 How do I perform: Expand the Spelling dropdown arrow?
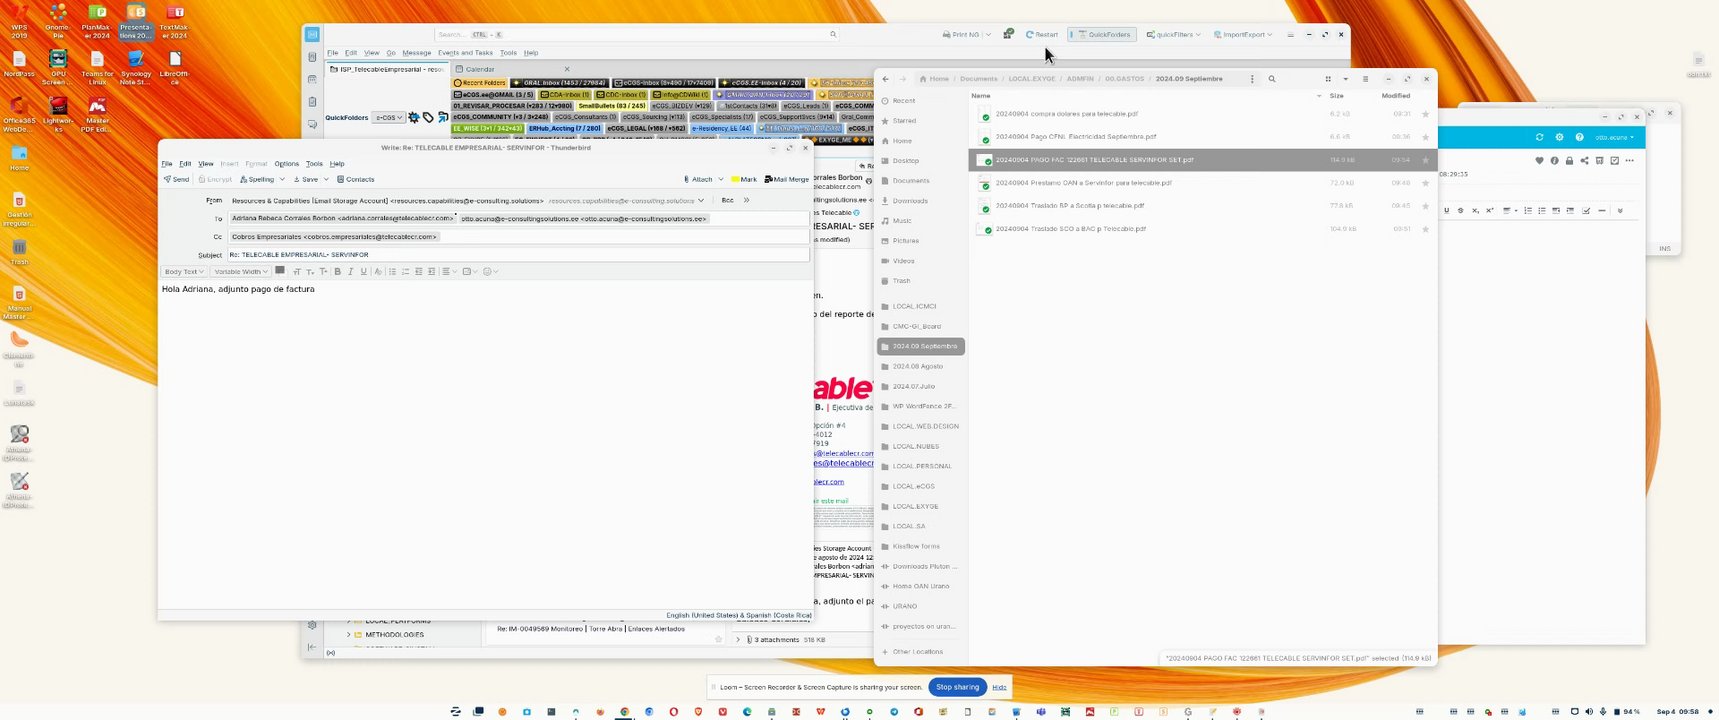(x=282, y=179)
